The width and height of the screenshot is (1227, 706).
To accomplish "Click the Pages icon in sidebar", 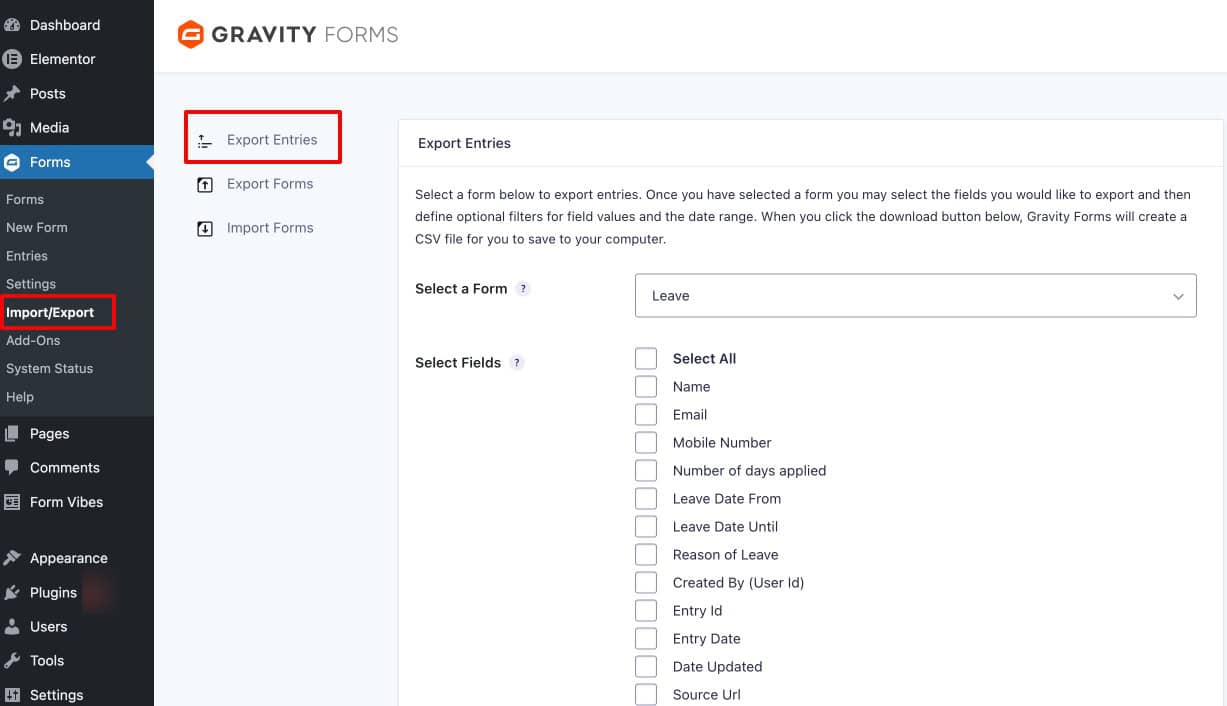I will 13,434.
